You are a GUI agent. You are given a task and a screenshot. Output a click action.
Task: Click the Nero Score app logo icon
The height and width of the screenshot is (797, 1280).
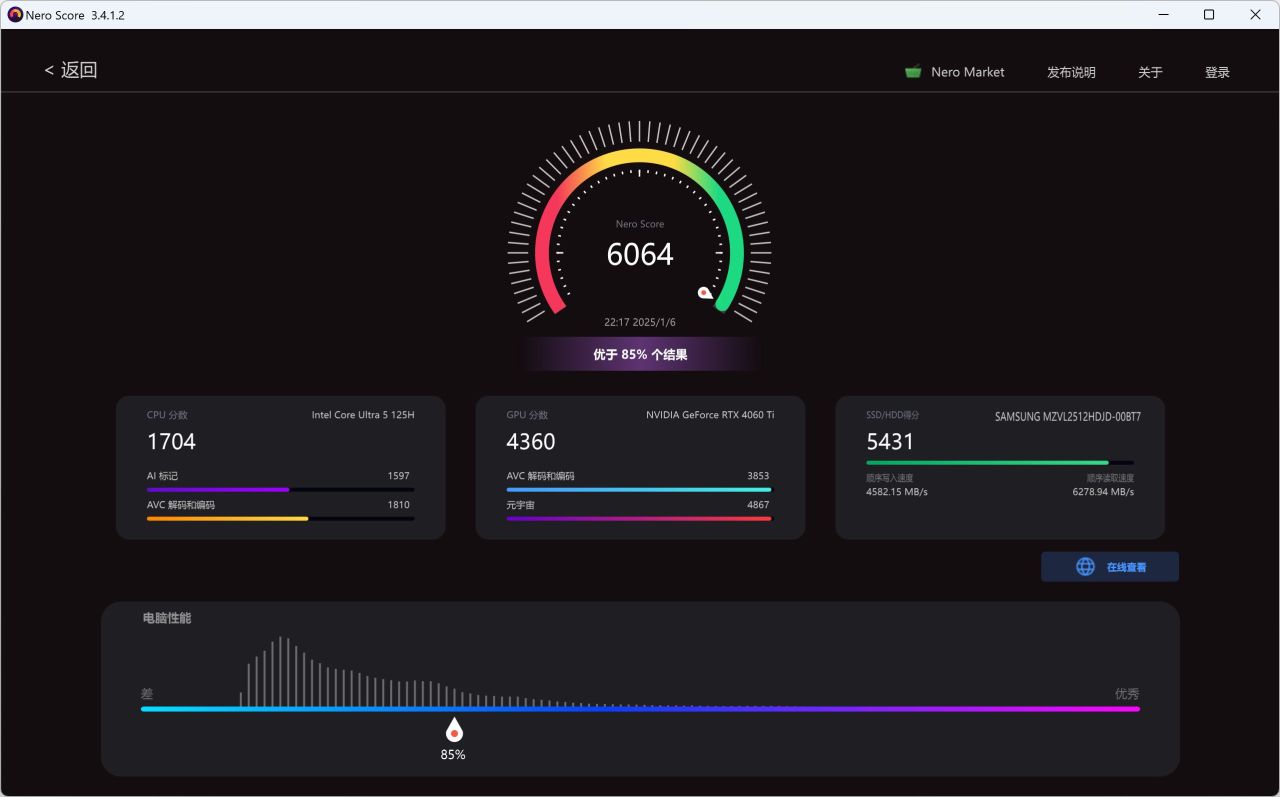tap(15, 15)
